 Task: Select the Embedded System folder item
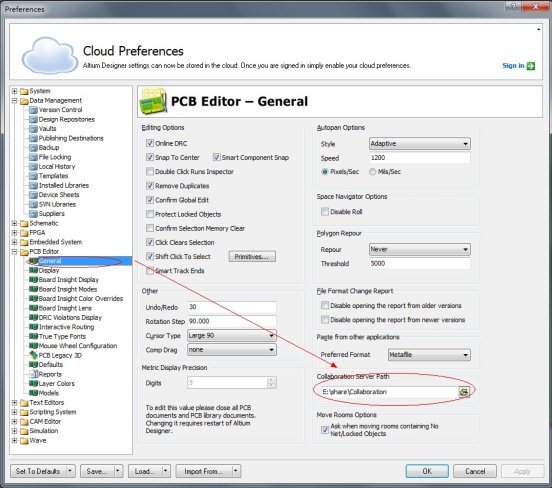[56, 242]
